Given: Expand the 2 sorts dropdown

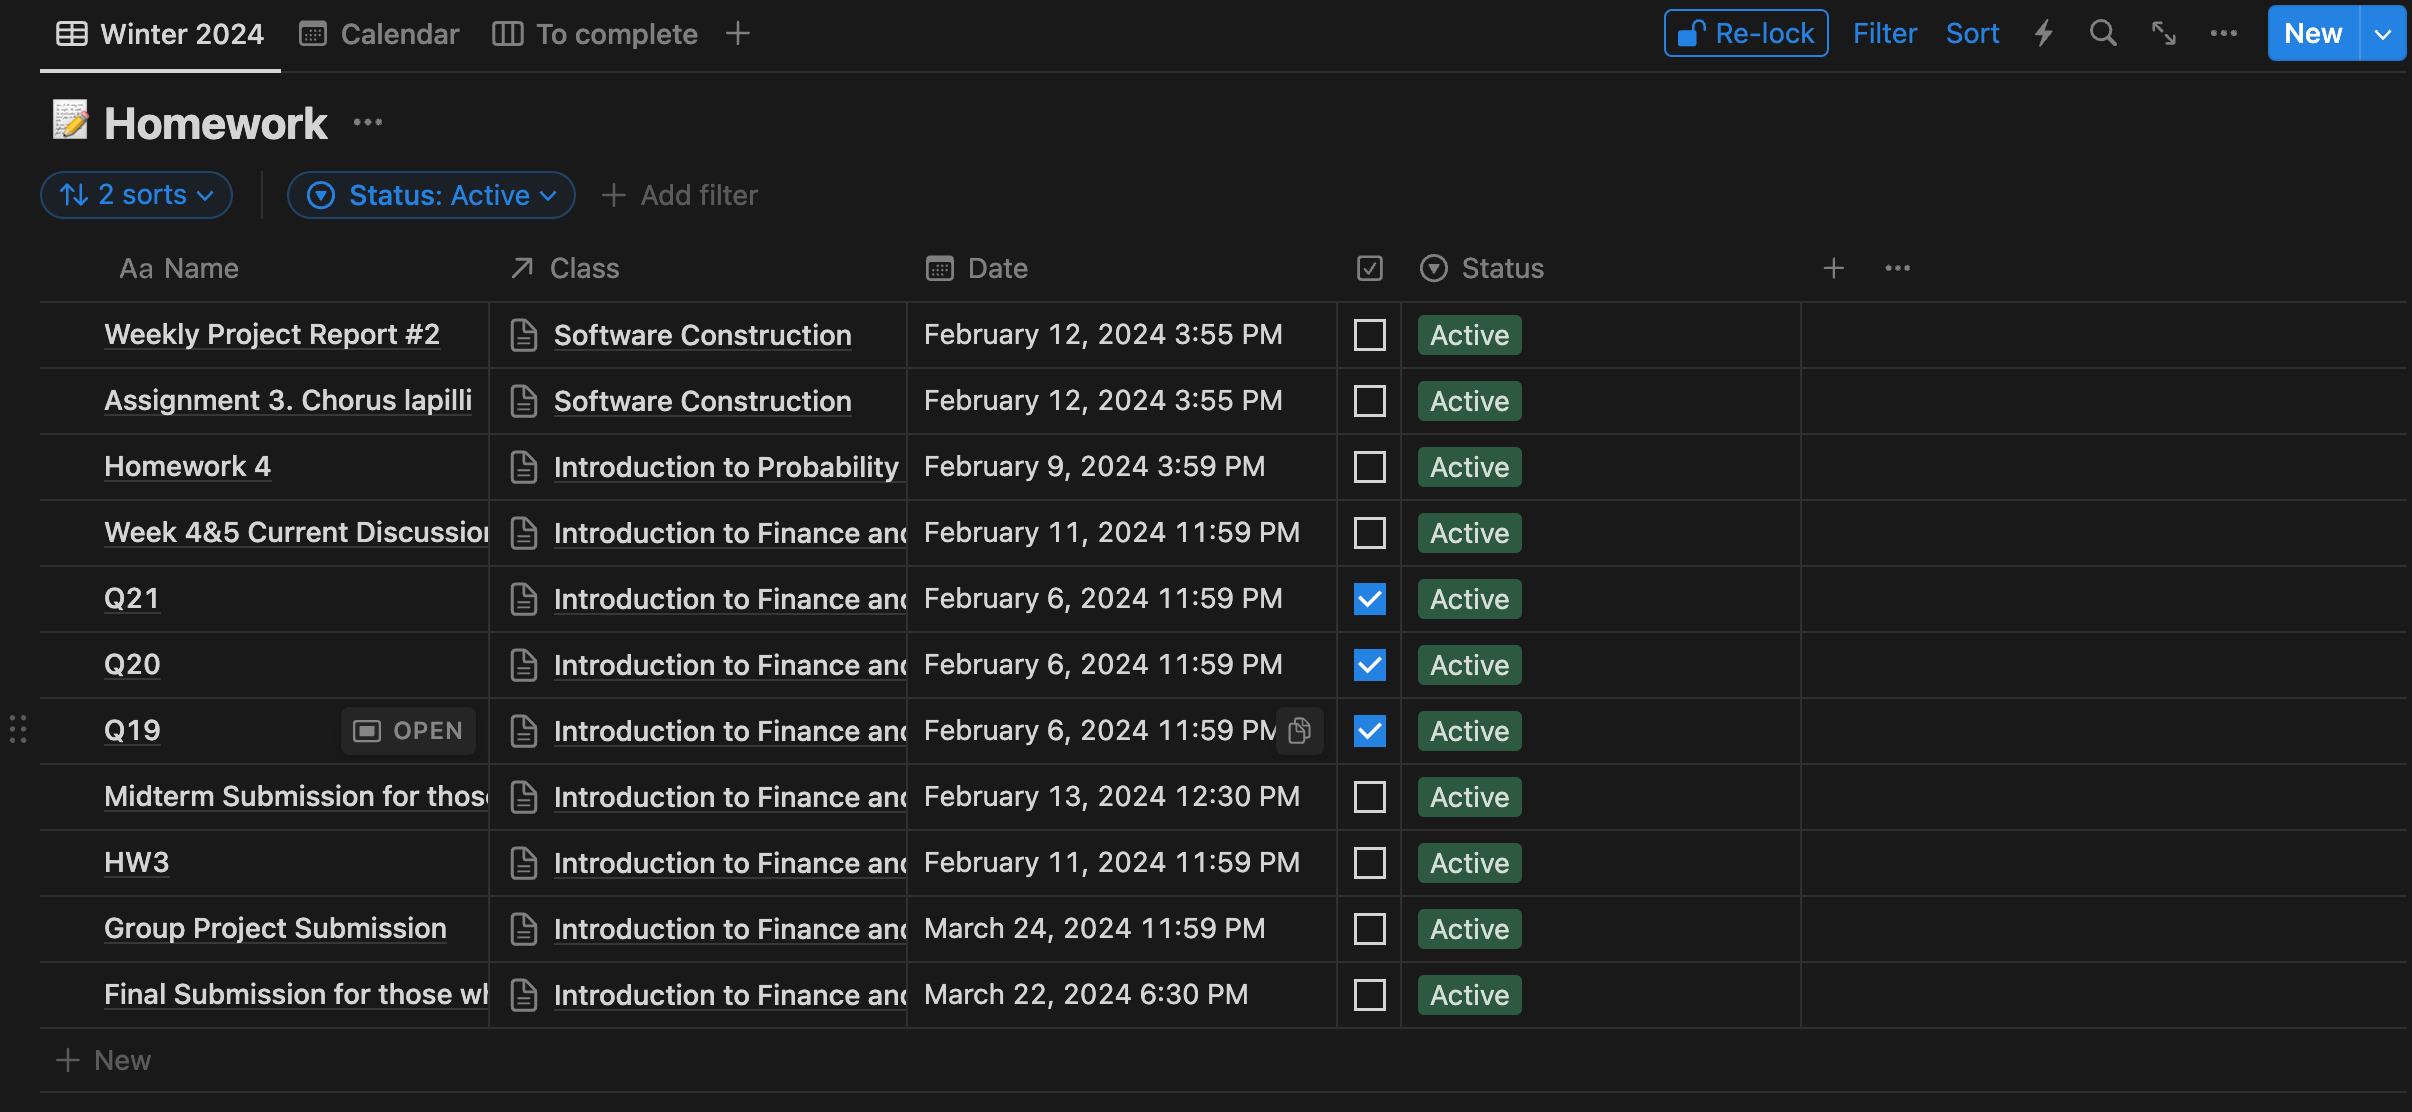Looking at the screenshot, I should click(x=137, y=195).
